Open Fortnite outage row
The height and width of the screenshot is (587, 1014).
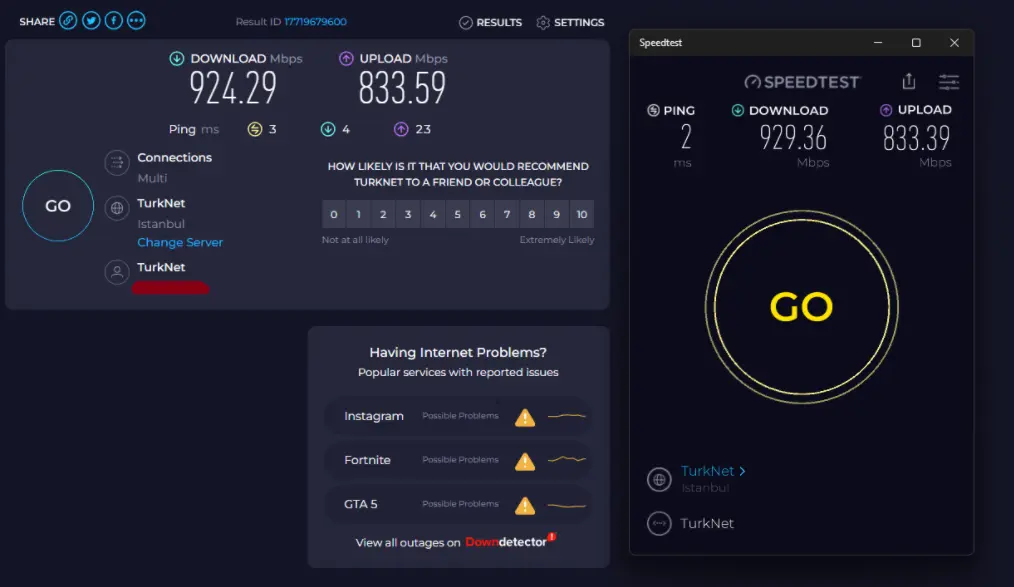(x=458, y=460)
